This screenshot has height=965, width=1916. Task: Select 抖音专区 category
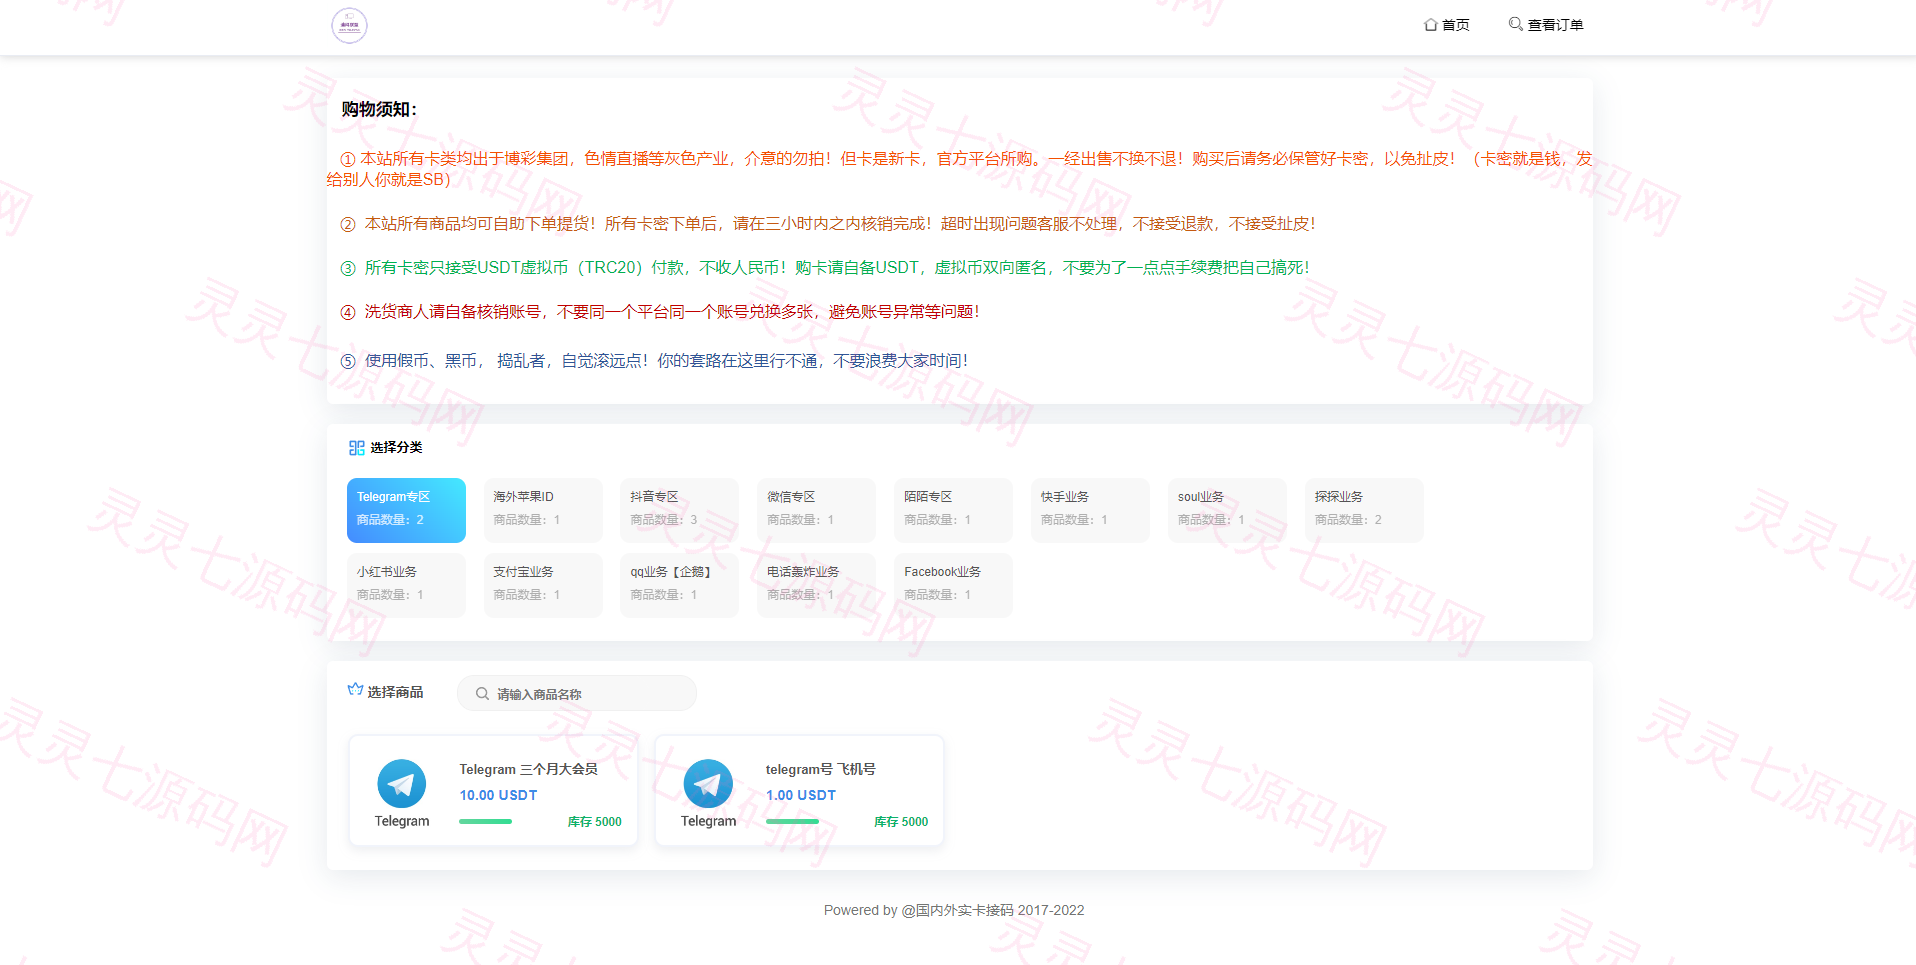tap(679, 510)
